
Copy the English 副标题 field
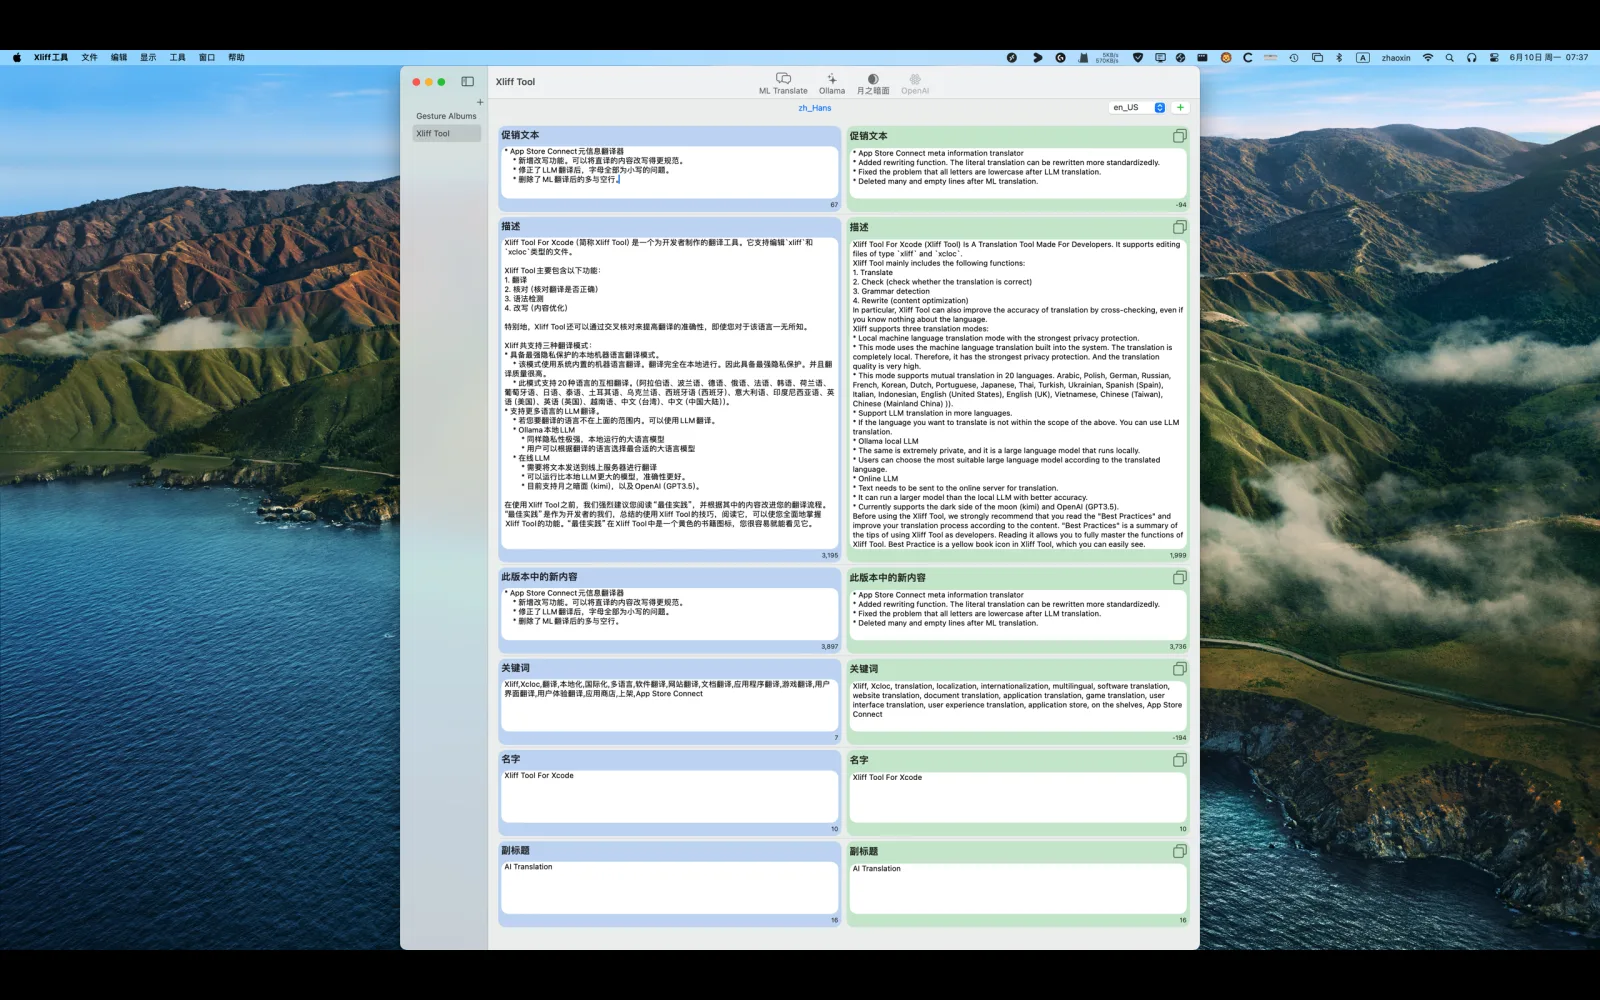[x=1180, y=851]
